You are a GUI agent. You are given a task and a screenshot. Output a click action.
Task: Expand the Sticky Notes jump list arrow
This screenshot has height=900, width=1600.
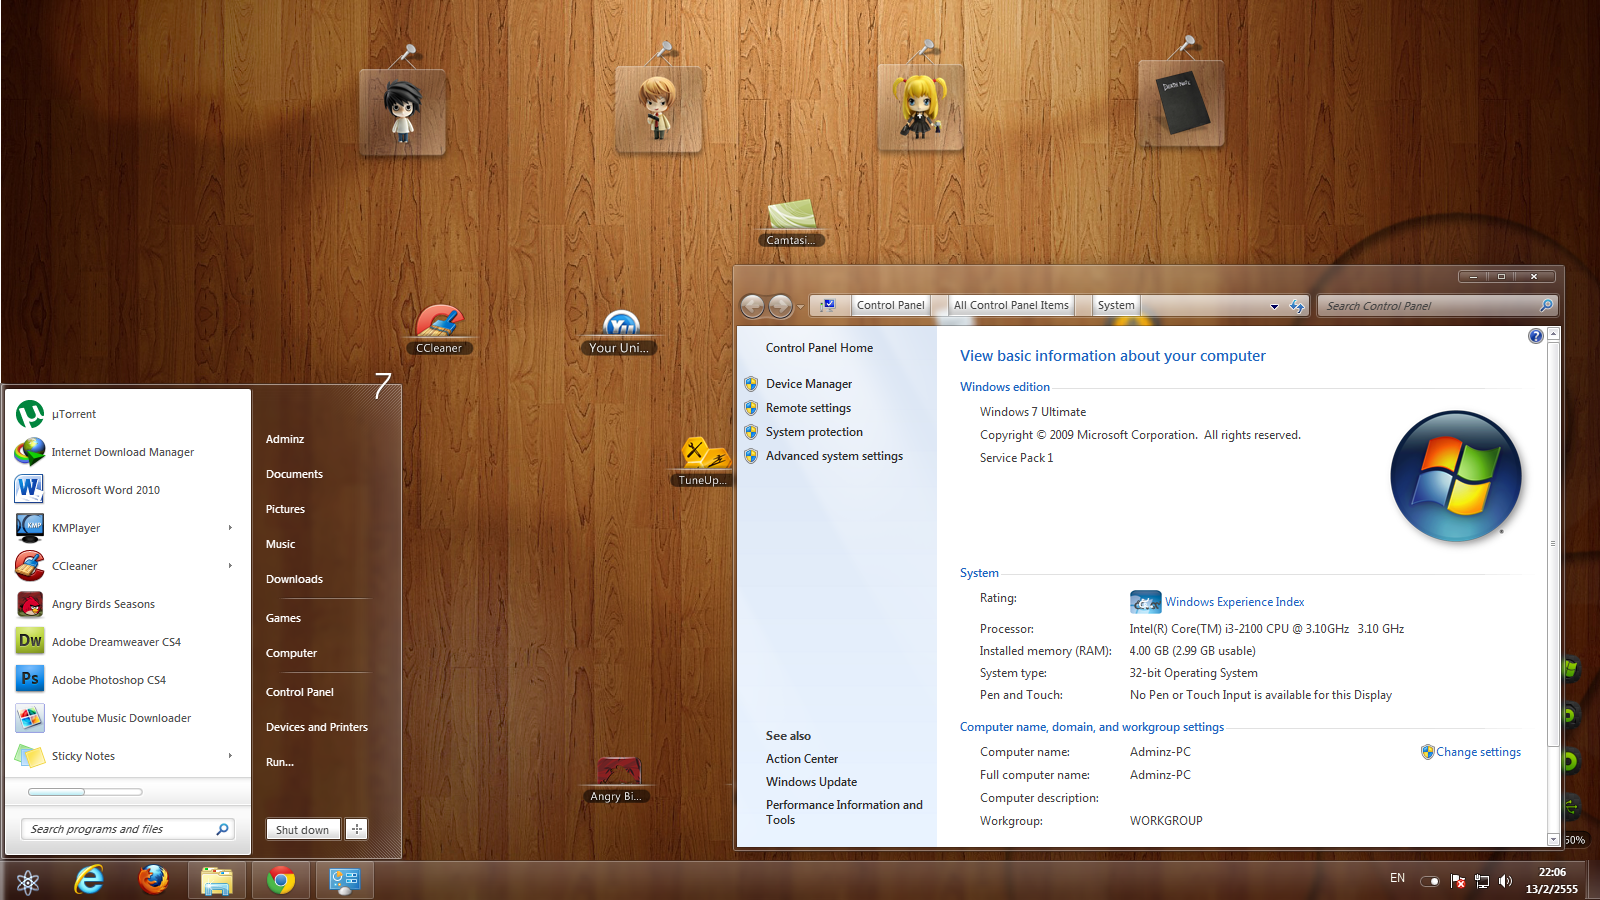click(230, 756)
